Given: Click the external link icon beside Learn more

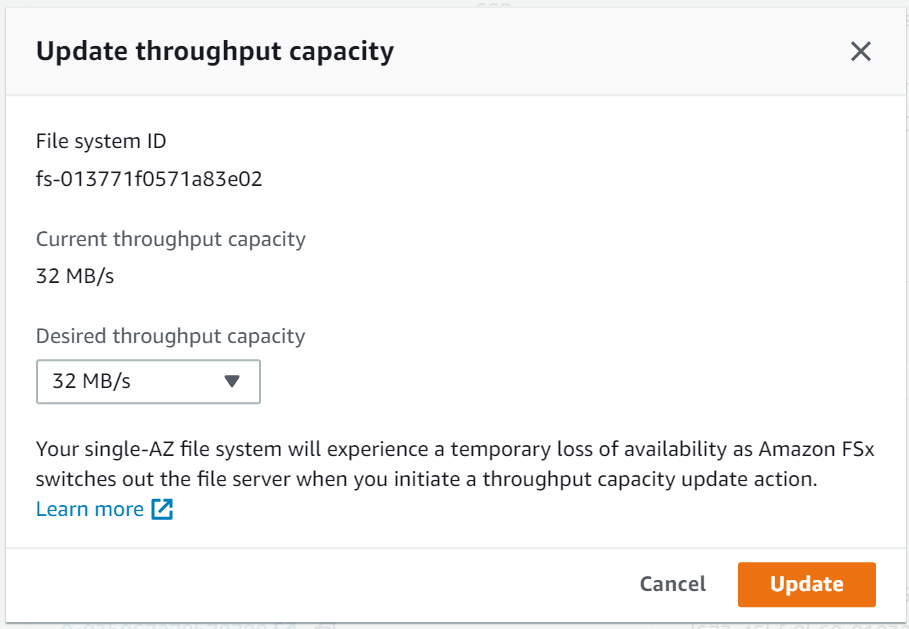Looking at the screenshot, I should (x=162, y=509).
